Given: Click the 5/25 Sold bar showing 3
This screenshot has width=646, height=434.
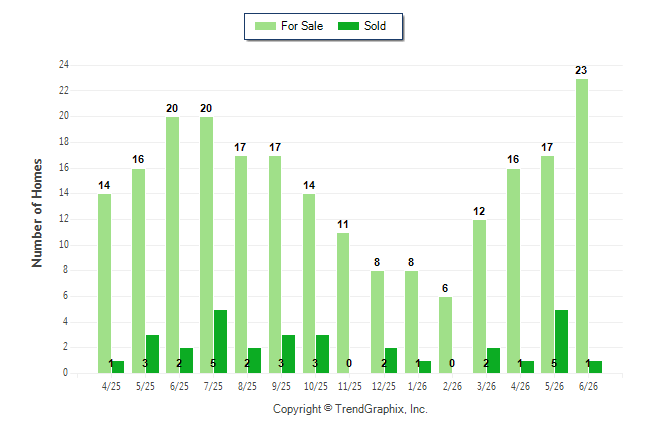Looking at the screenshot, I should tap(152, 354).
